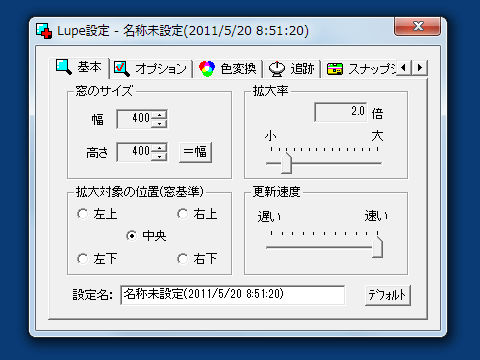
Task: Click the Lupe app icon in title bar
Action: point(44,31)
